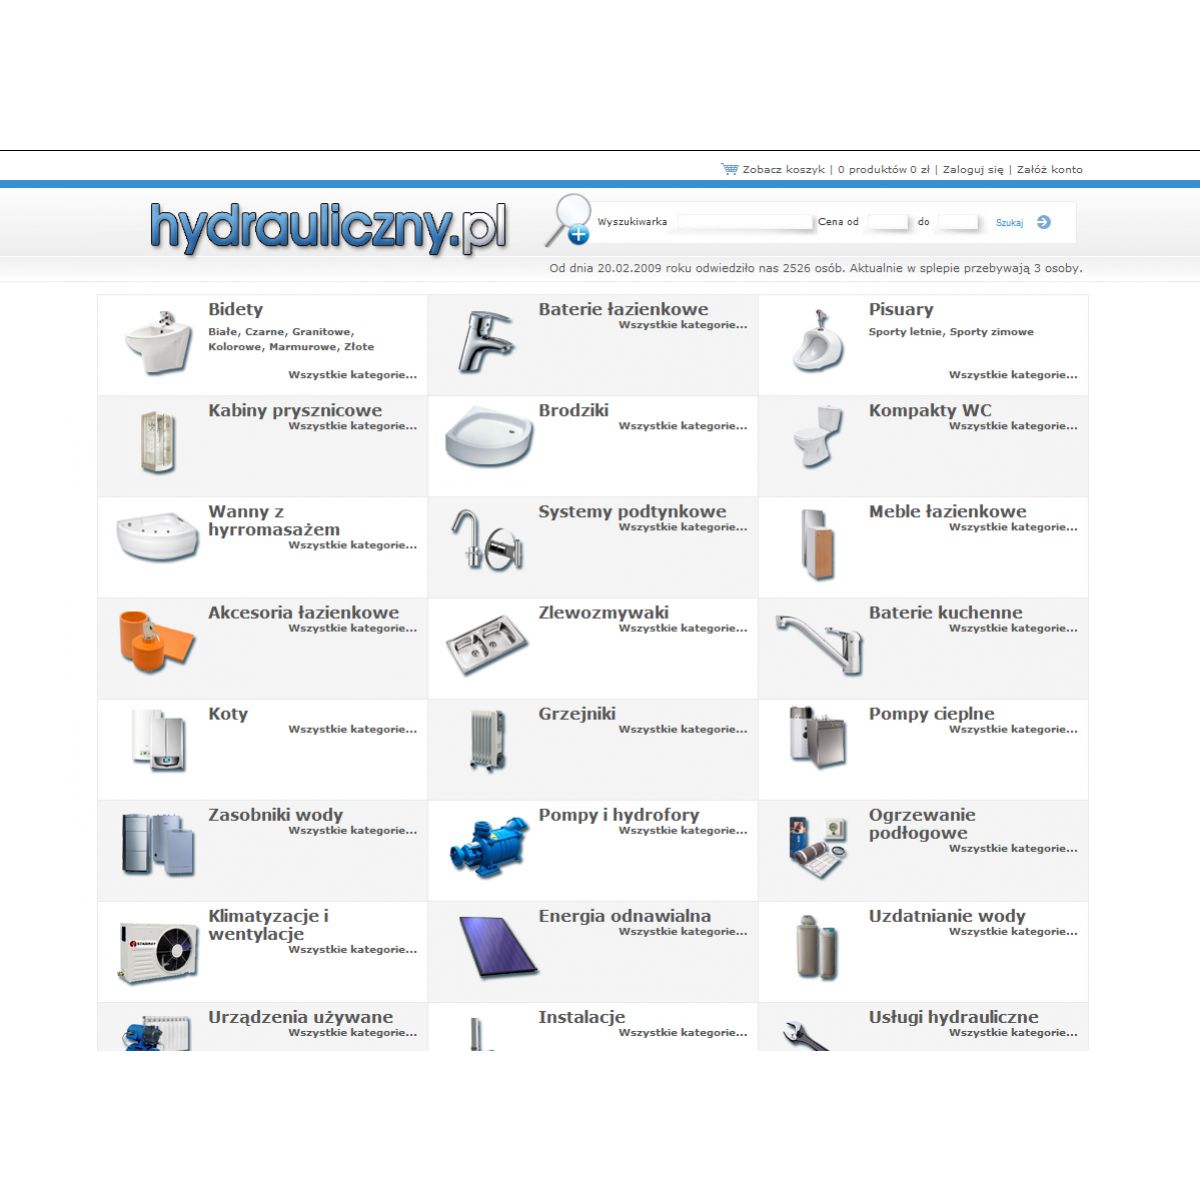This screenshot has width=1200, height=1200.
Task: Click the Szukaj search button
Action: [x=1009, y=223]
